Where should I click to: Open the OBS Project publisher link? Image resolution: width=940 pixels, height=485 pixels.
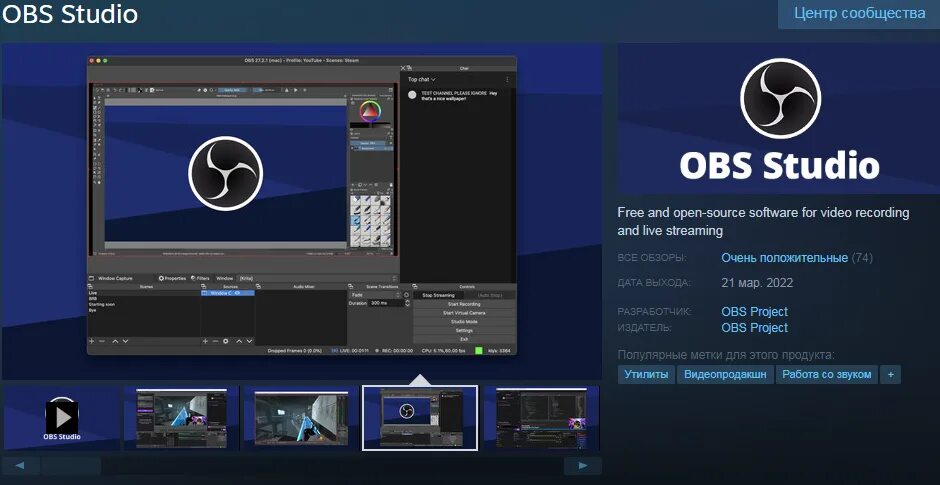pyautogui.click(x=754, y=327)
